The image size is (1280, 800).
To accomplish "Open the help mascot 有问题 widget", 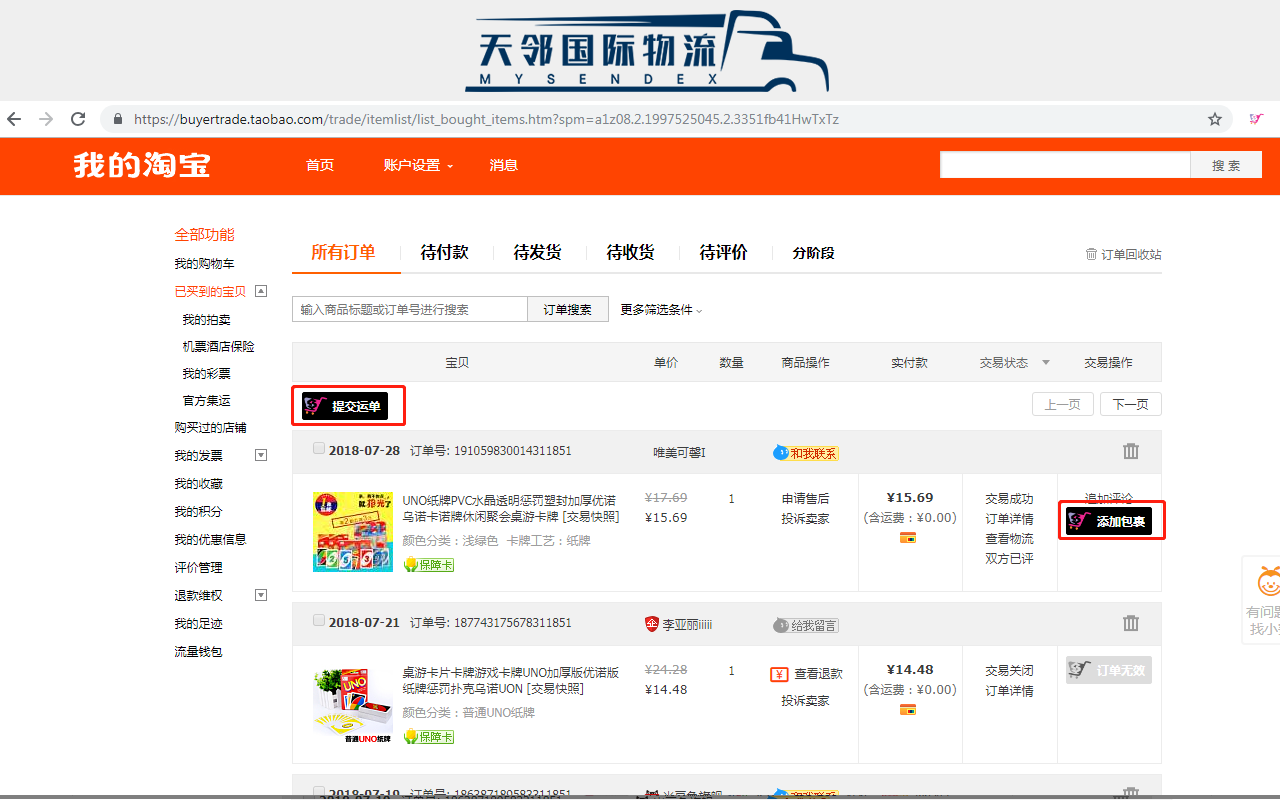I will coord(1261,598).
